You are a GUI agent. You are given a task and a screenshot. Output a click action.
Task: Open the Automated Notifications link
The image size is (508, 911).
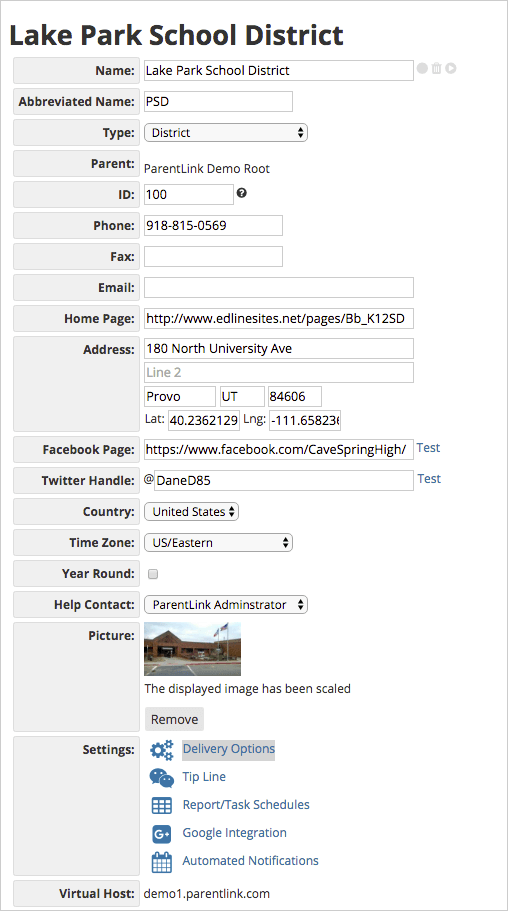(x=251, y=860)
